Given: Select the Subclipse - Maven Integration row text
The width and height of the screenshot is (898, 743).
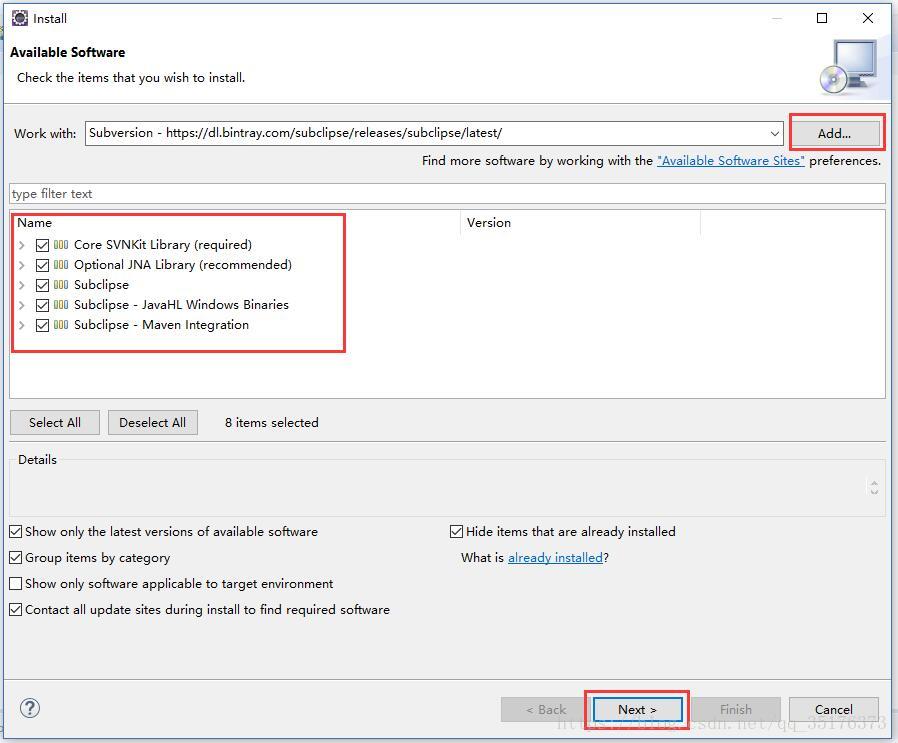Looking at the screenshot, I should point(162,325).
